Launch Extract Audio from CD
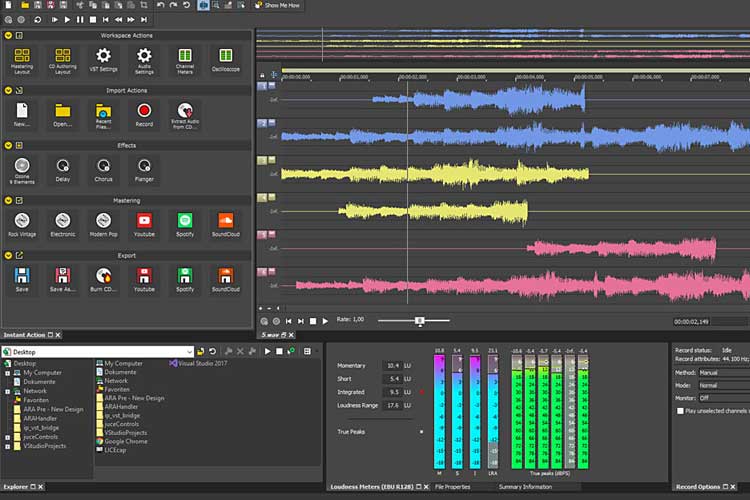Image resolution: width=750 pixels, height=500 pixels. click(x=185, y=116)
